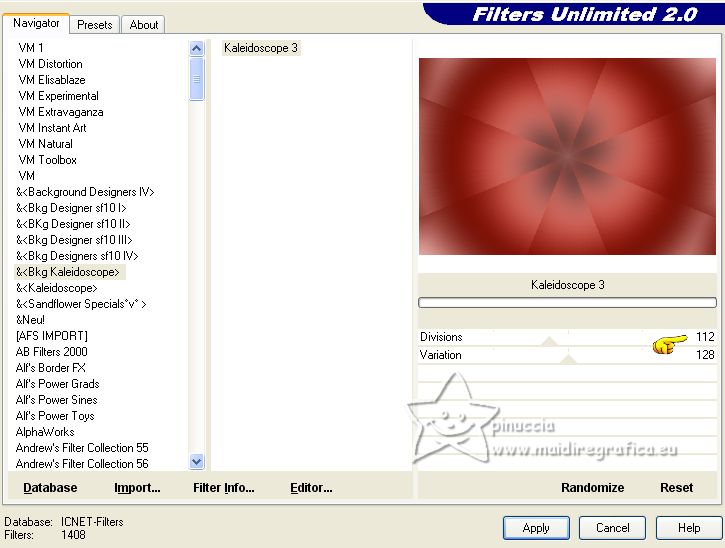Cancel the filter dialog
The image size is (725, 548).
pos(613,528)
